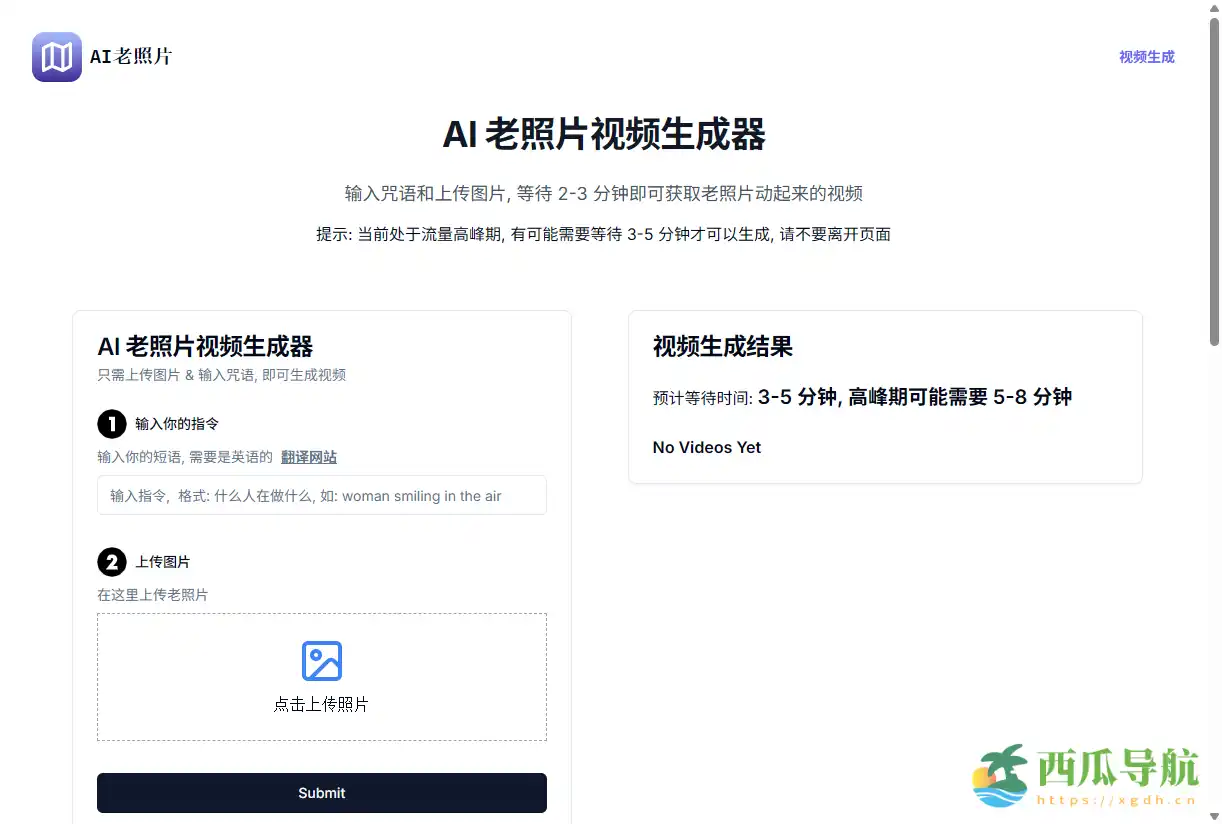The width and height of the screenshot is (1222, 824).
Task: Click the step 1 numbered badge
Action: (x=111, y=424)
